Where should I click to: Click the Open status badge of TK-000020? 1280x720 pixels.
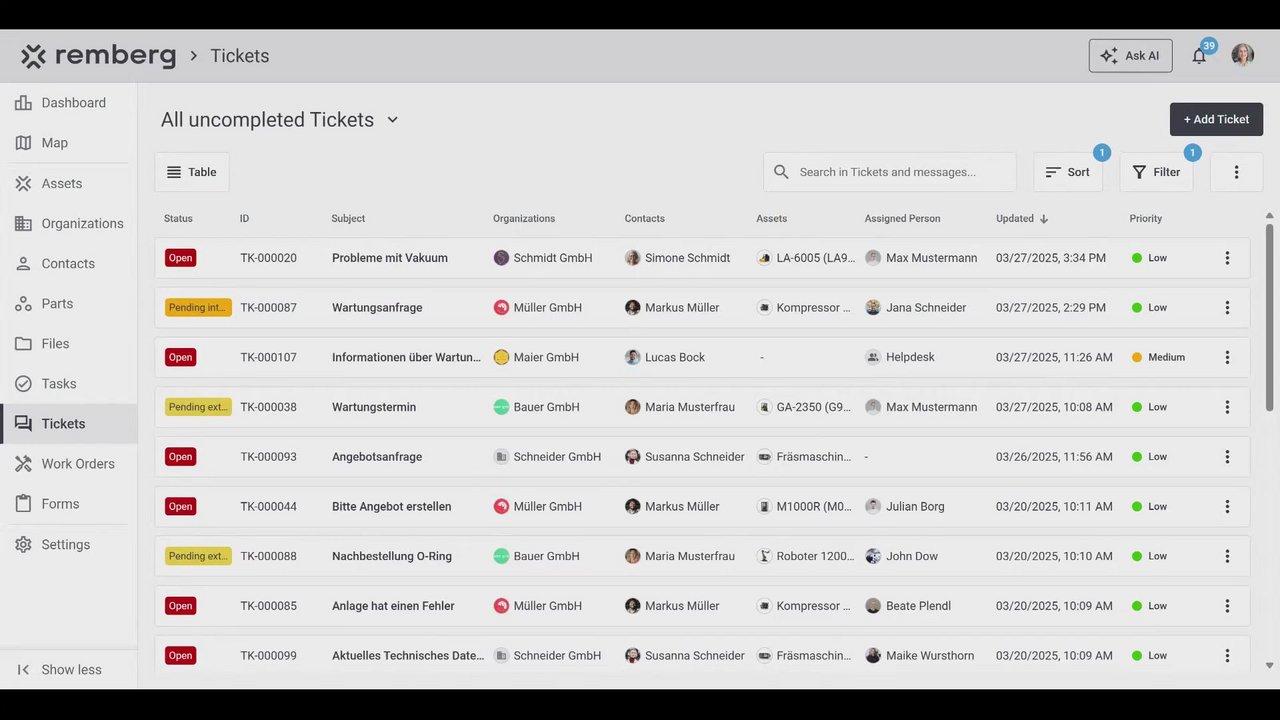[180, 258]
